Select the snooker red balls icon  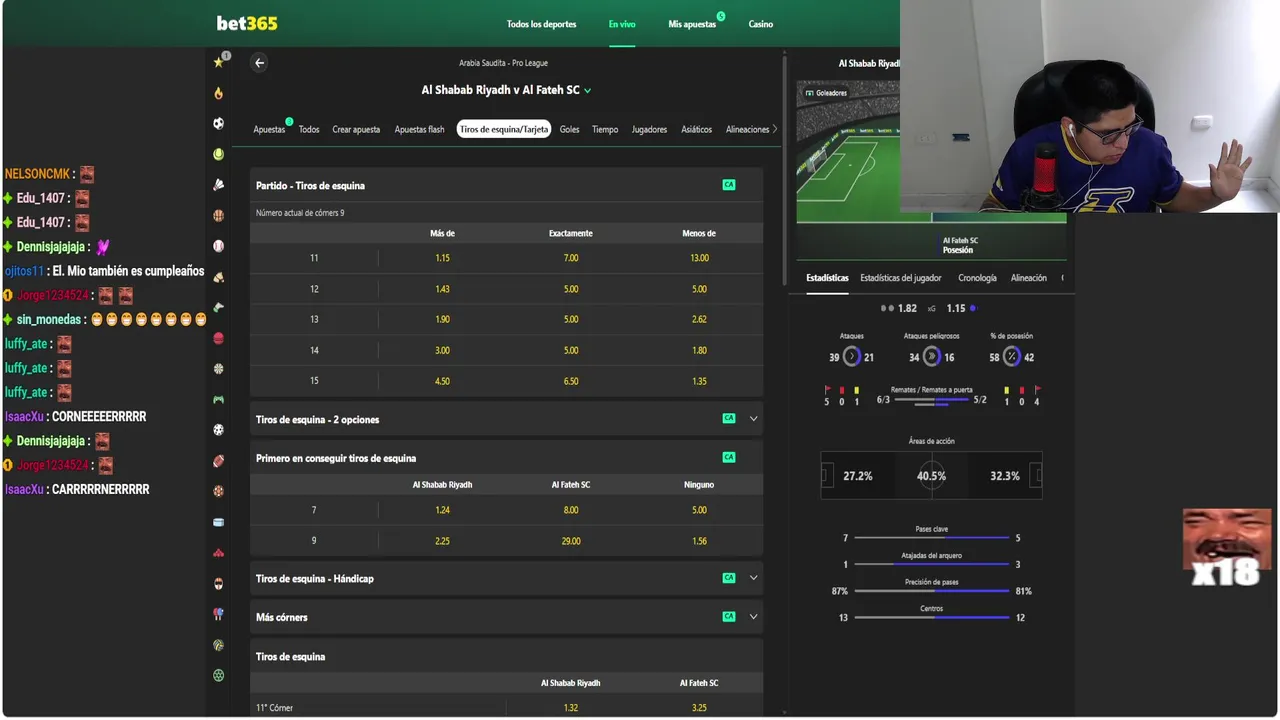(218, 553)
